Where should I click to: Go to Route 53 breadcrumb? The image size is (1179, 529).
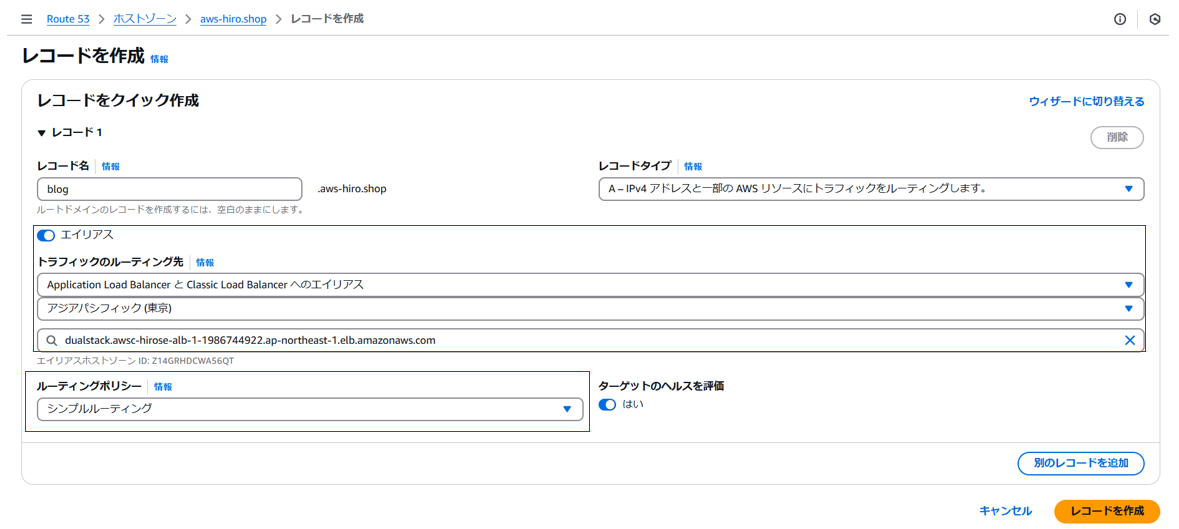(x=68, y=19)
